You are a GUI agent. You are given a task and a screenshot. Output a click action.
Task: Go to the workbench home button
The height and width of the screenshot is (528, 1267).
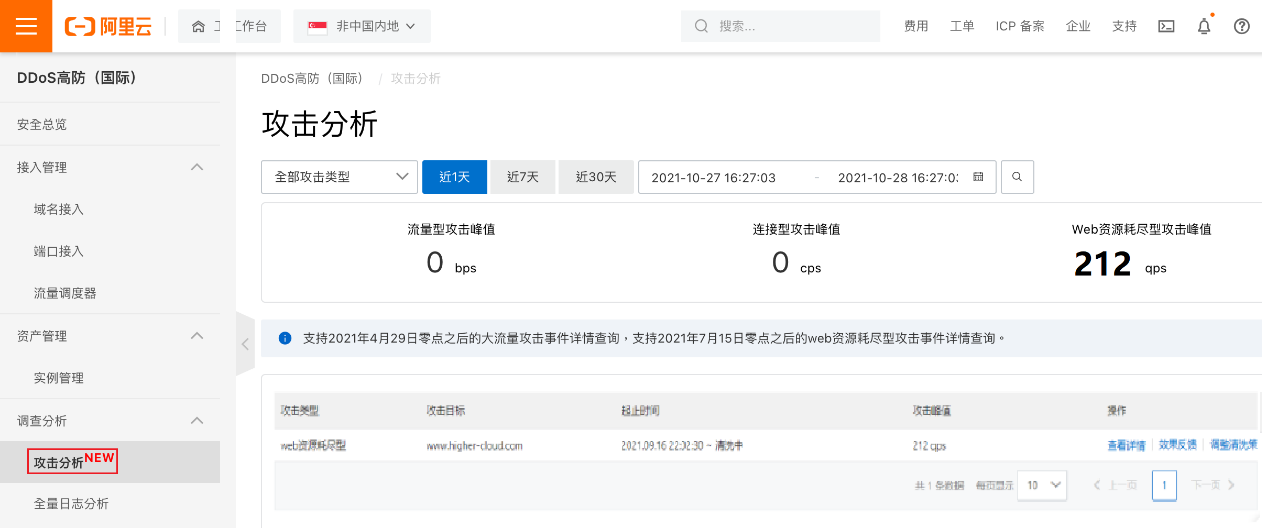tap(229, 26)
